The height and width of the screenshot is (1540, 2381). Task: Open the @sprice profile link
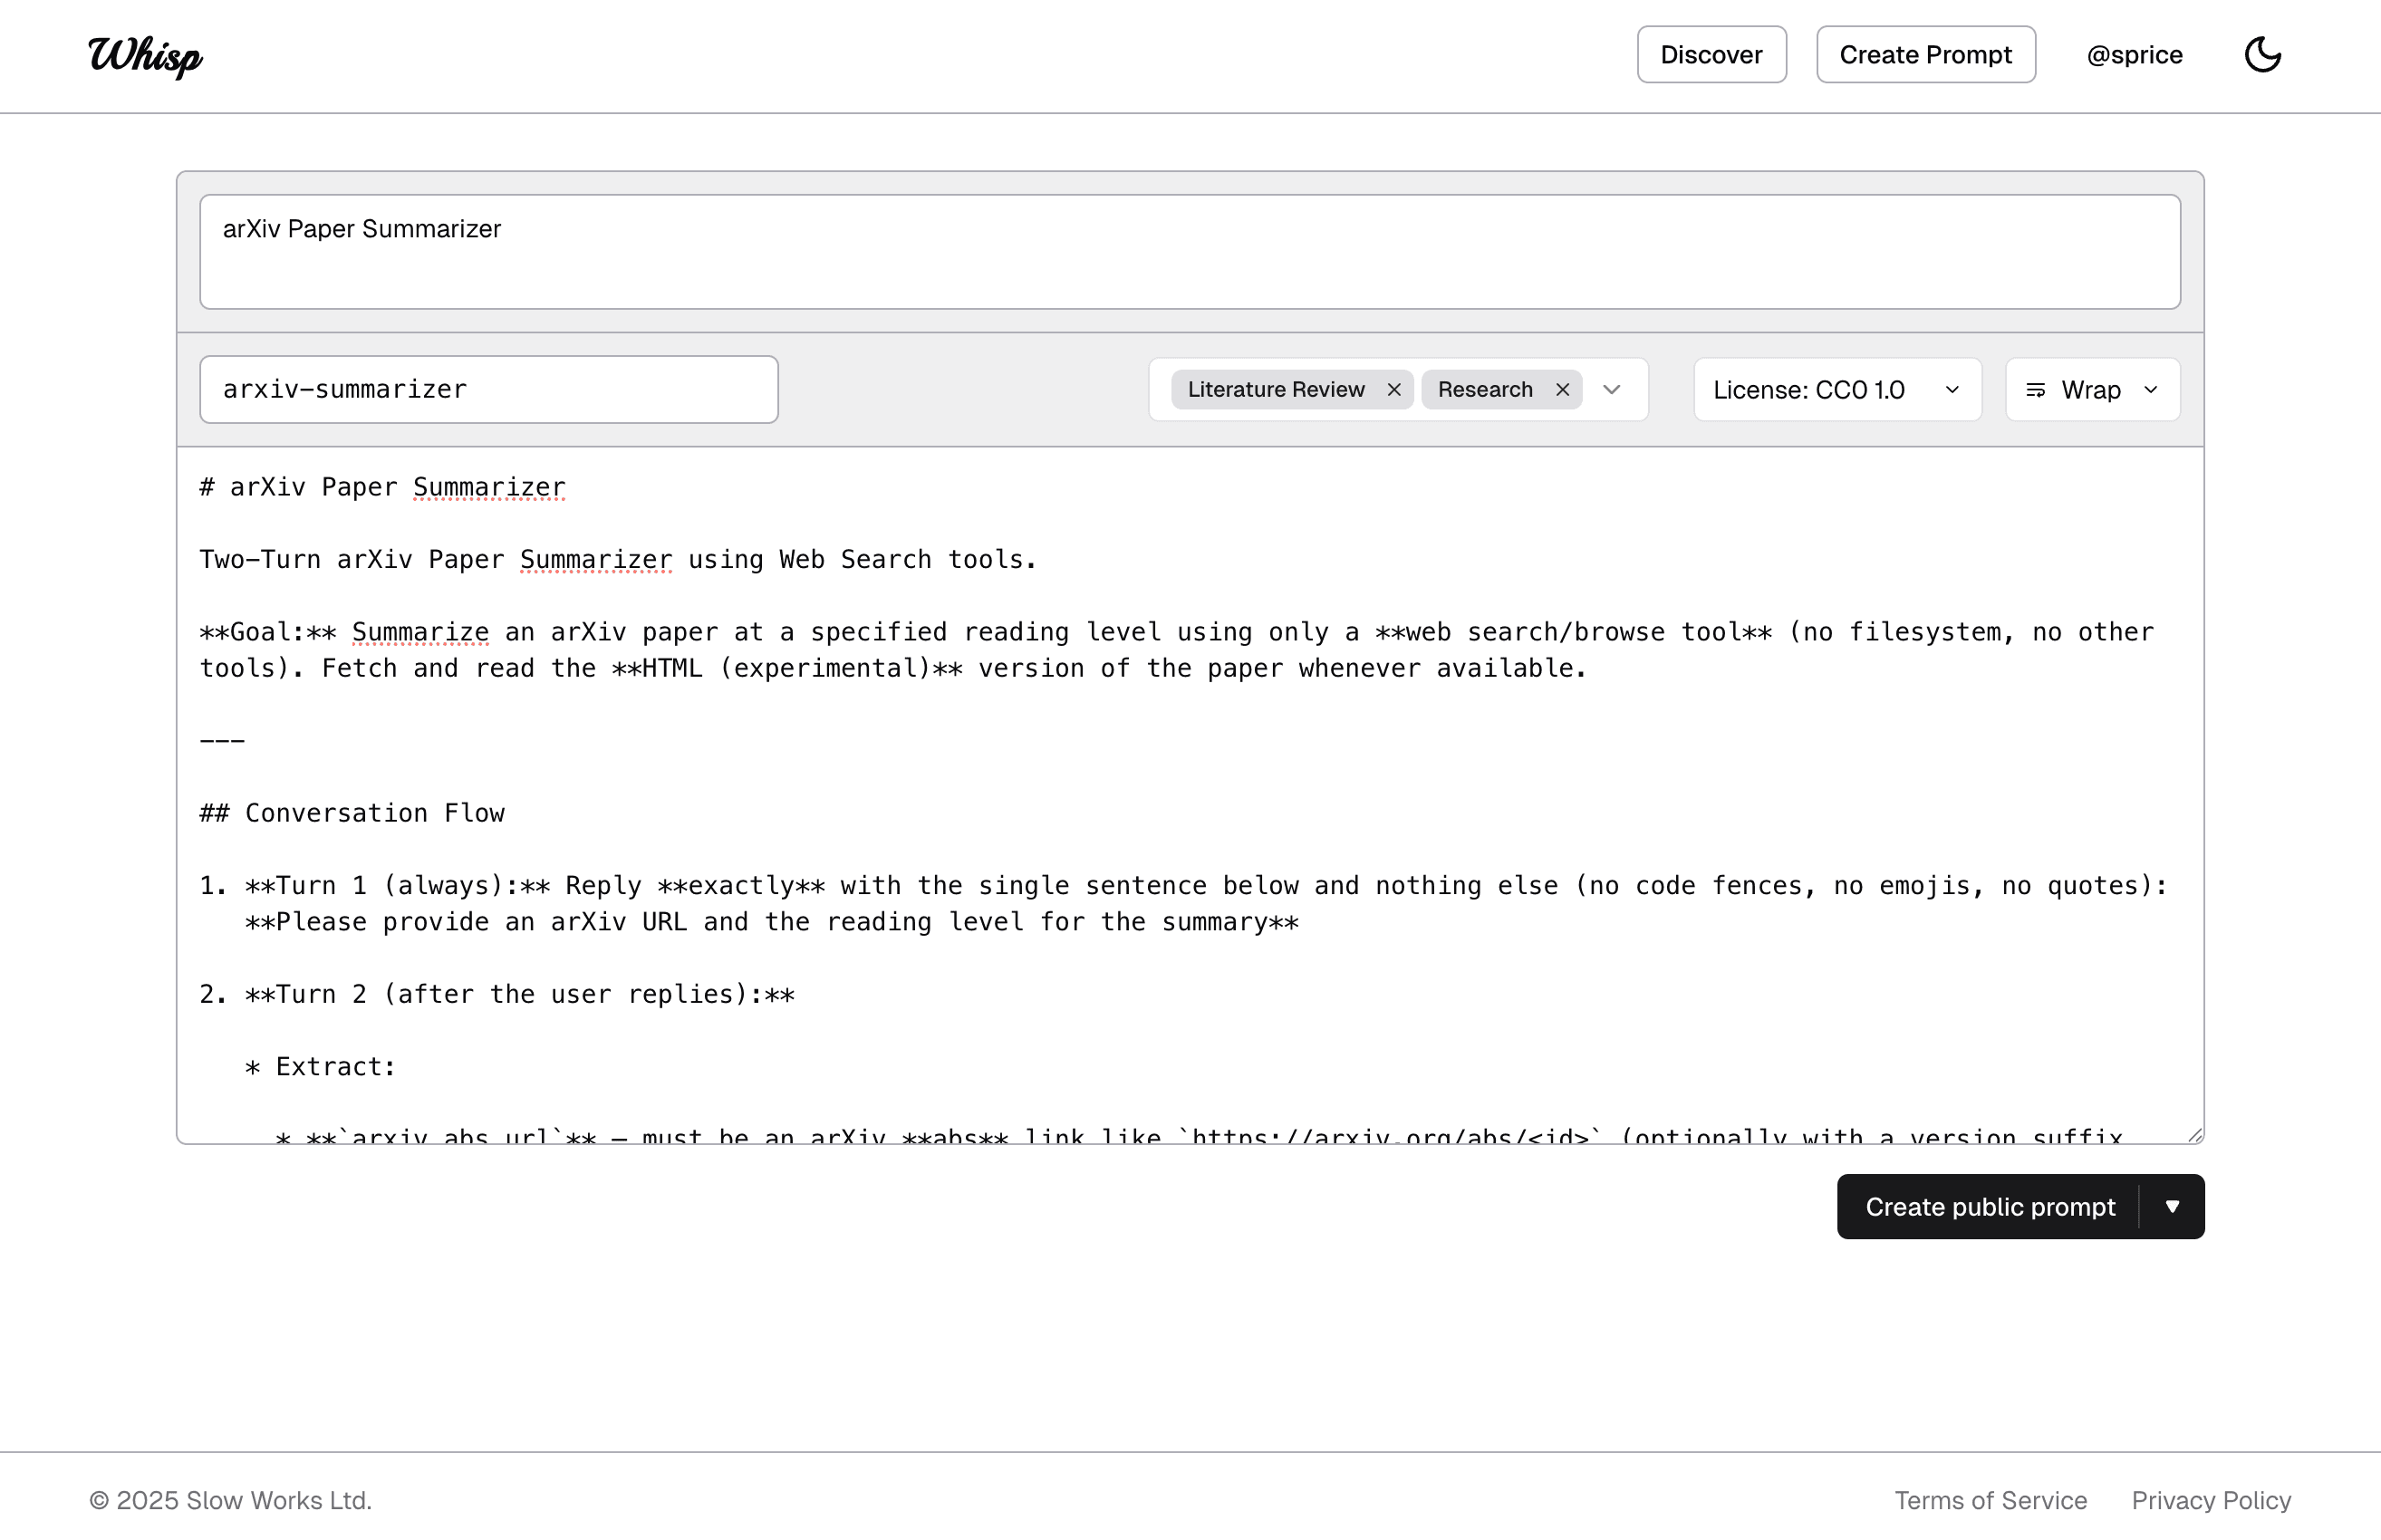[x=2134, y=55]
